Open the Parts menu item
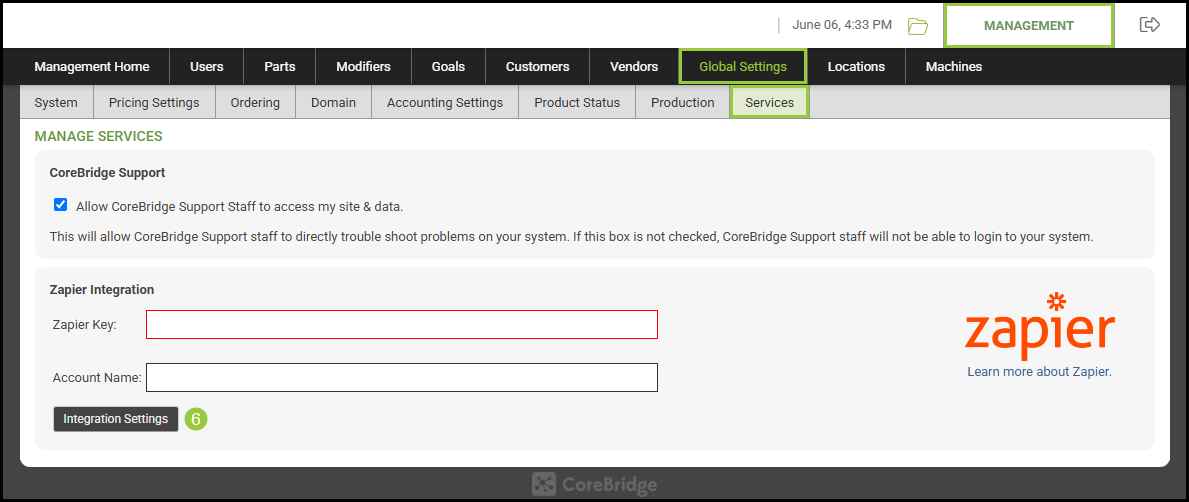The width and height of the screenshot is (1189, 502). point(280,67)
